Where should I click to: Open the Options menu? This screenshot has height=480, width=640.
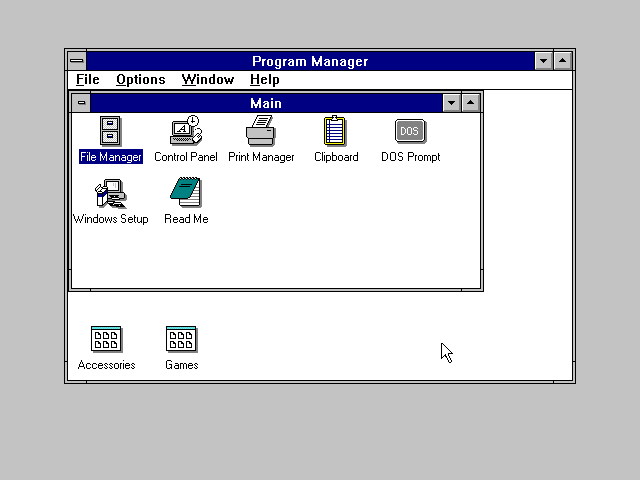[141, 80]
